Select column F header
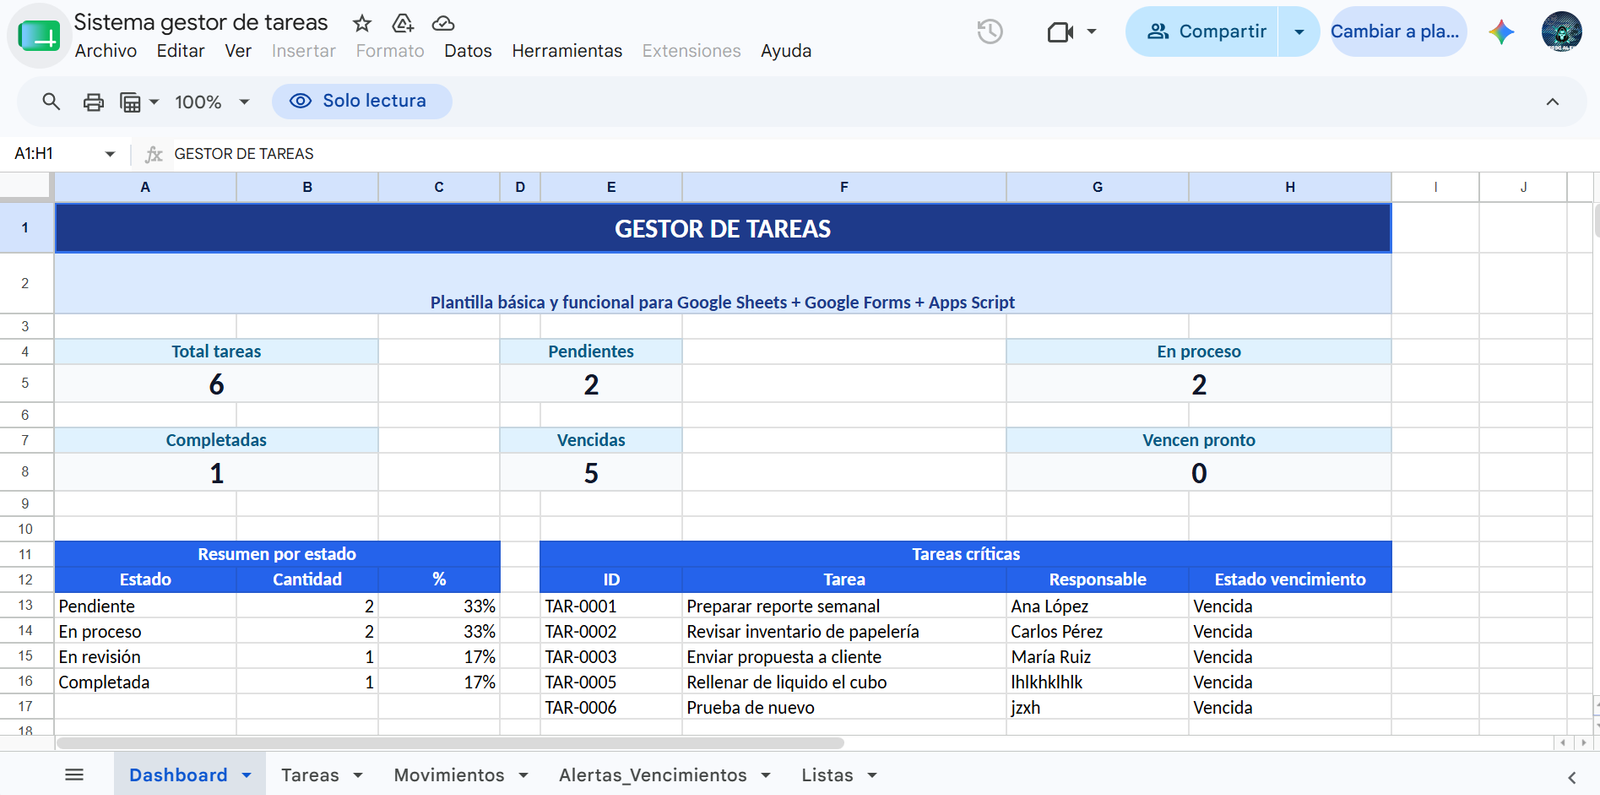The width and height of the screenshot is (1600, 795). [844, 187]
